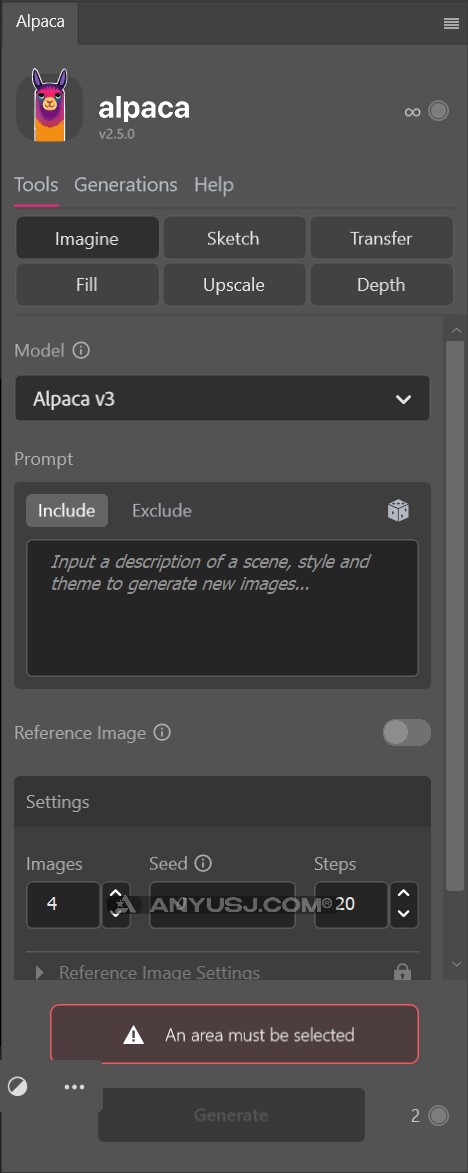This screenshot has width=468, height=1173.
Task: Open the Help tab
Action: point(214,185)
